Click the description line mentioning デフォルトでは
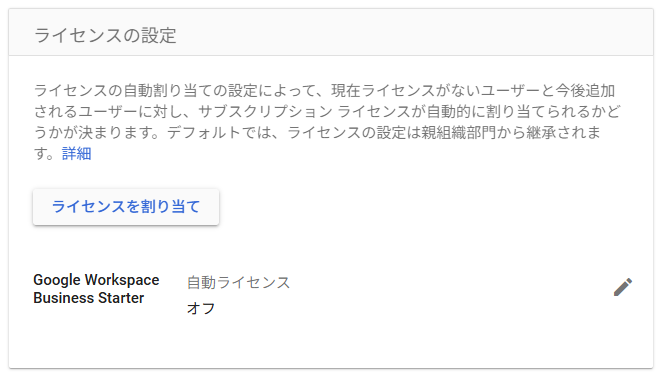The image size is (662, 378). point(317,133)
